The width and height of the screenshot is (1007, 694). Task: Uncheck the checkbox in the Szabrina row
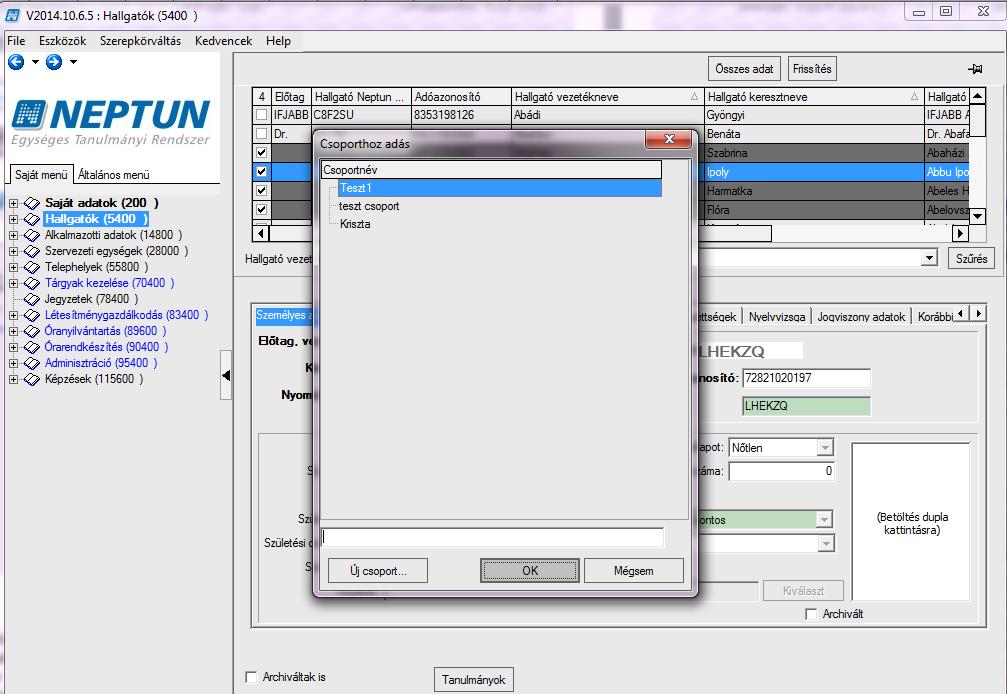(x=261, y=153)
